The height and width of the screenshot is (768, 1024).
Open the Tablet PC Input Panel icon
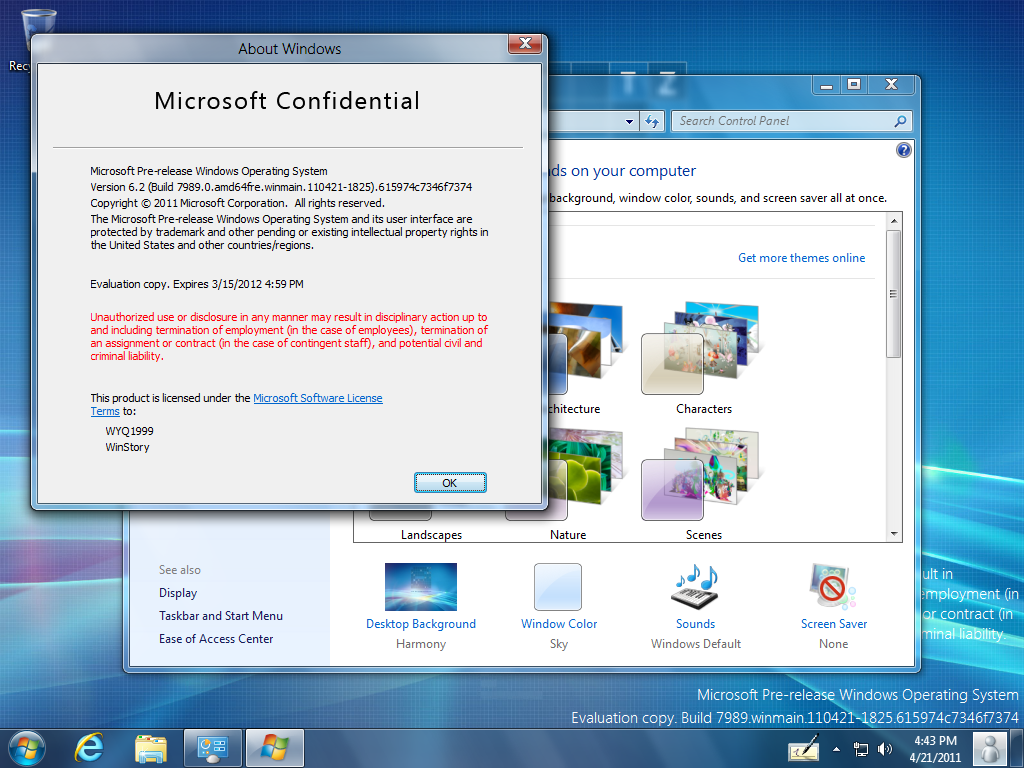tap(803, 748)
